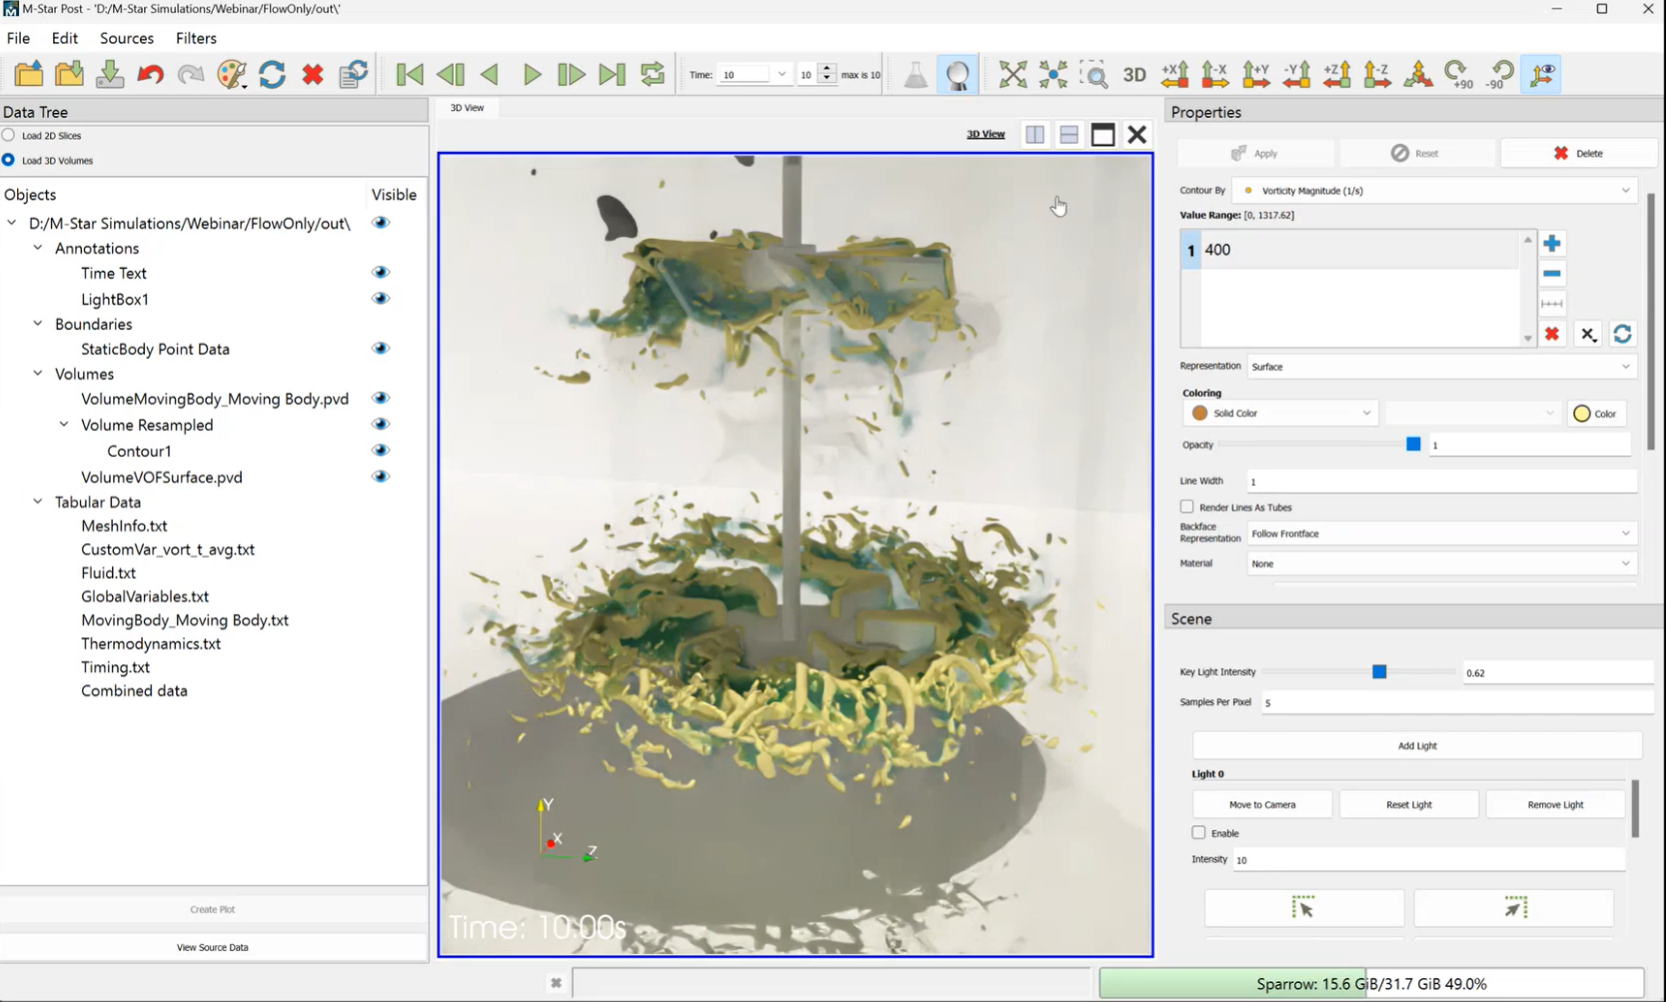Play the animation in reverse
1666x1002 pixels.
click(x=490, y=74)
